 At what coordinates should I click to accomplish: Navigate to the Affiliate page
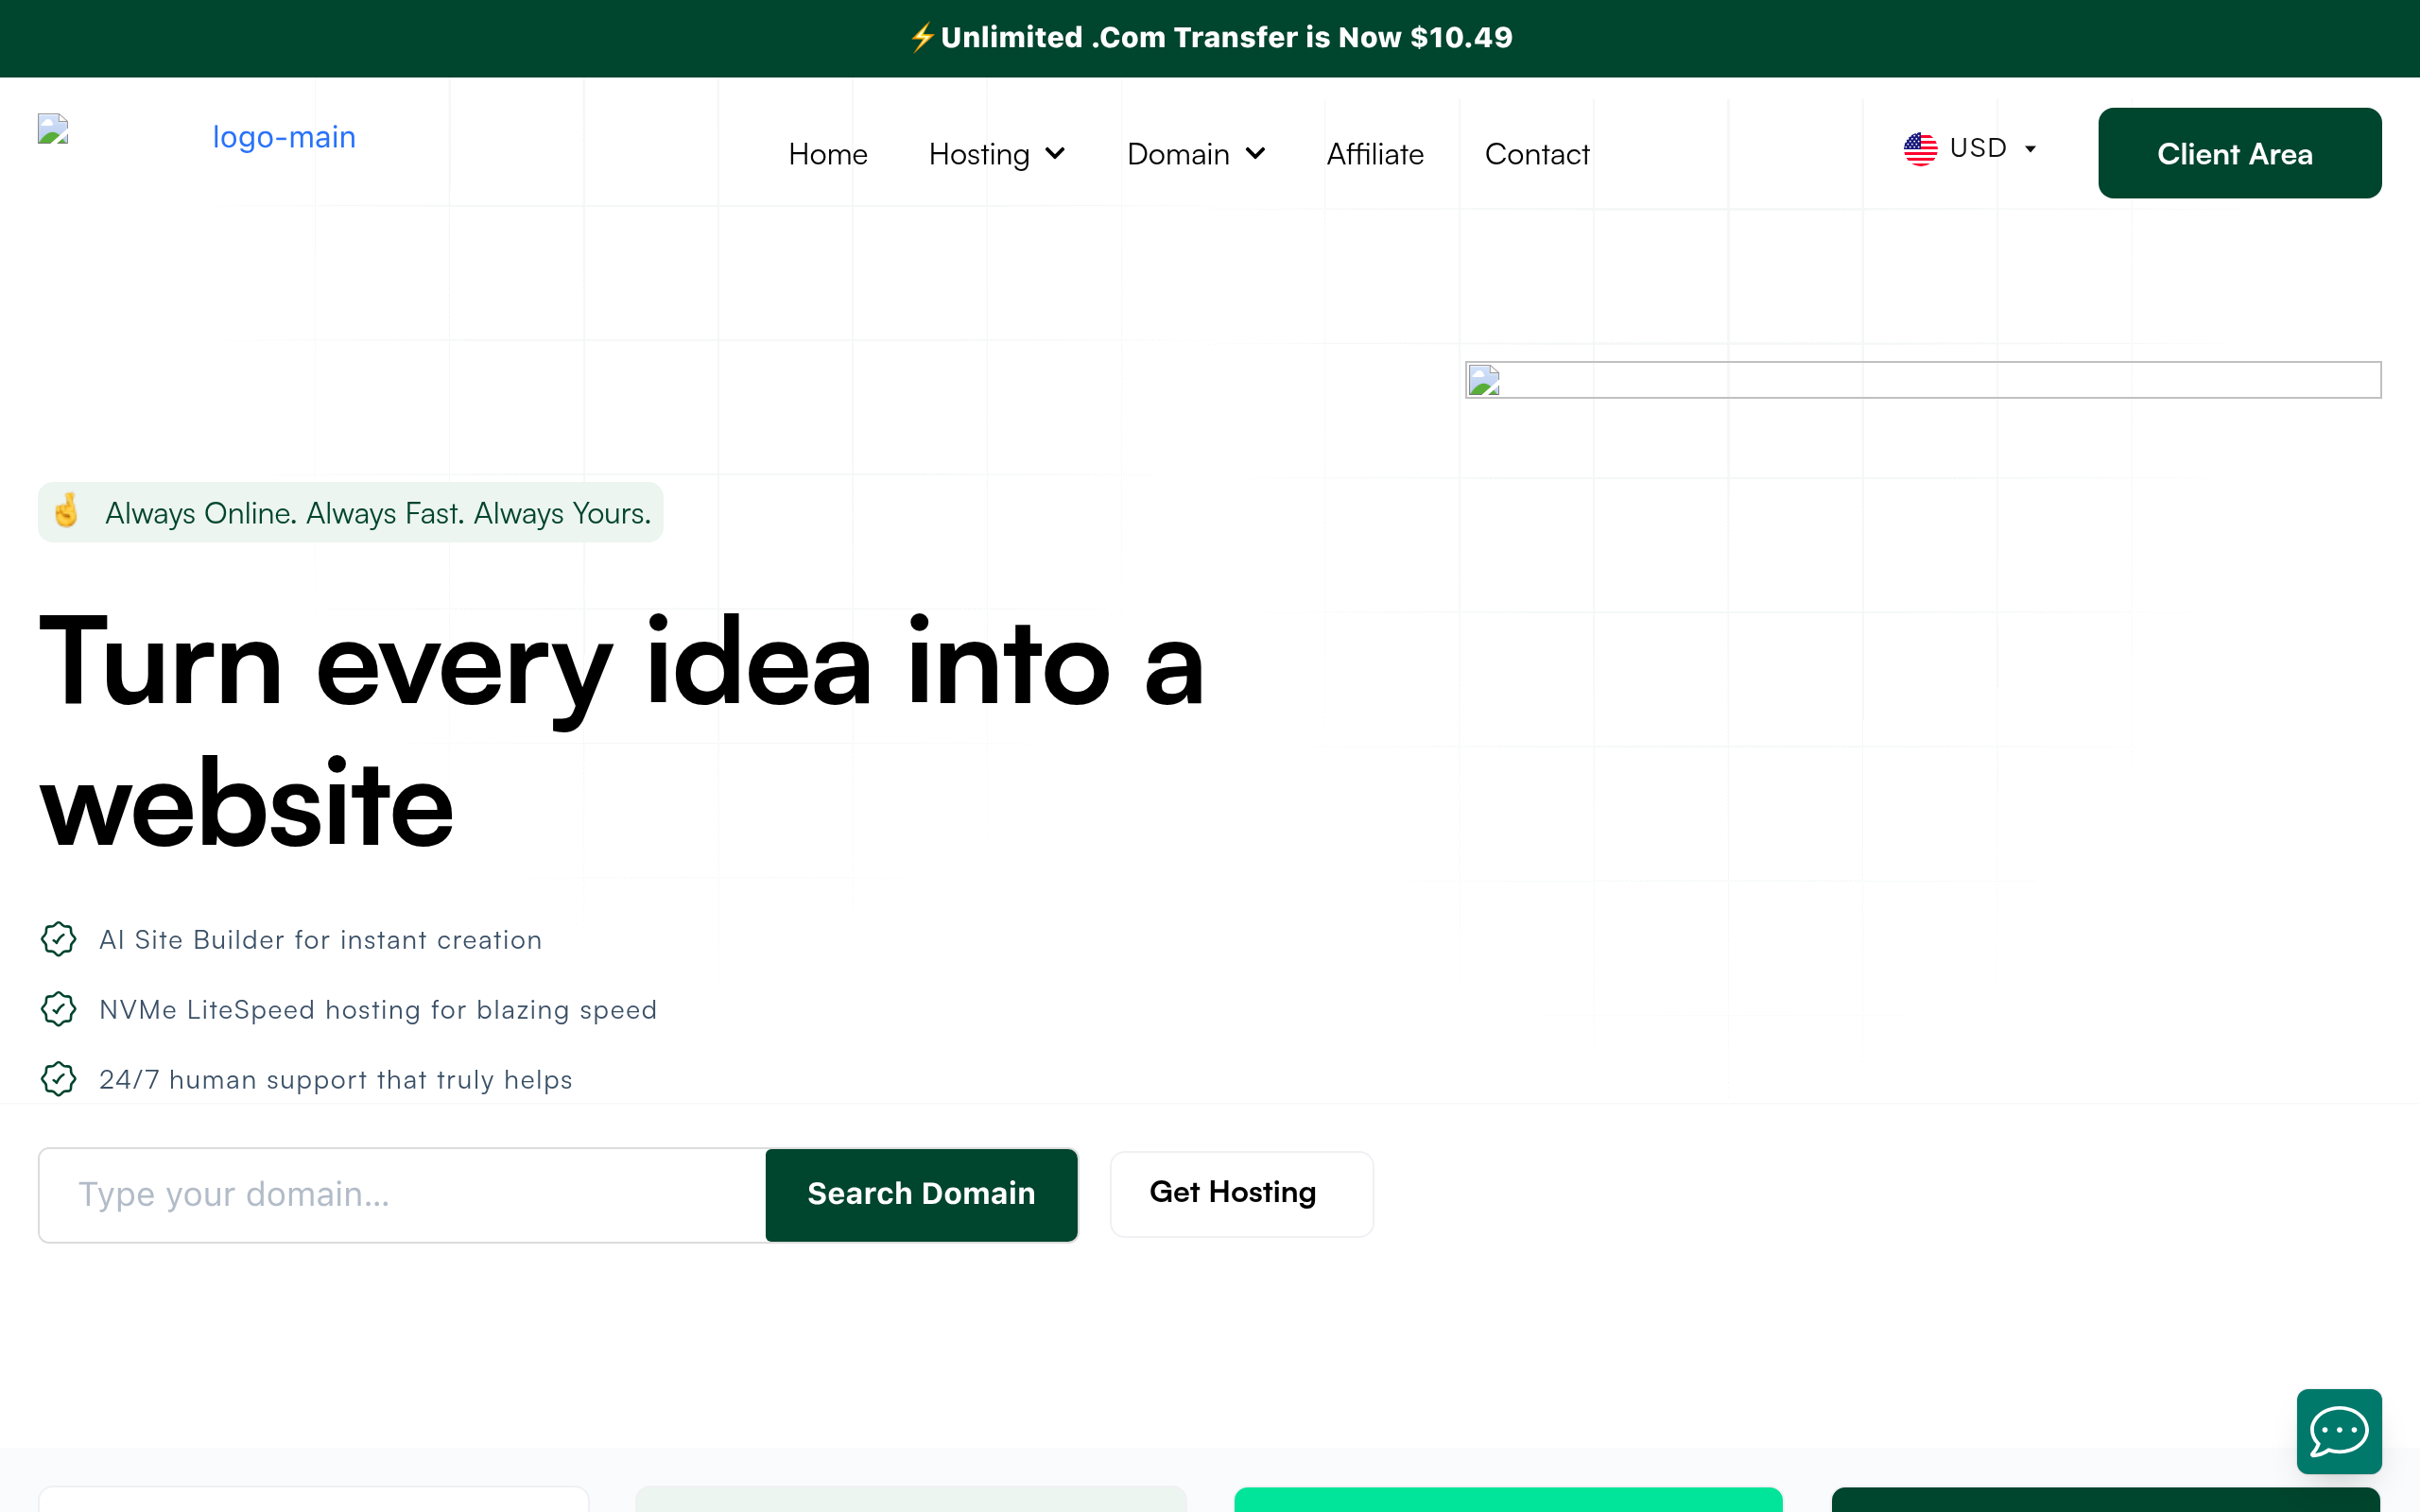click(1375, 154)
